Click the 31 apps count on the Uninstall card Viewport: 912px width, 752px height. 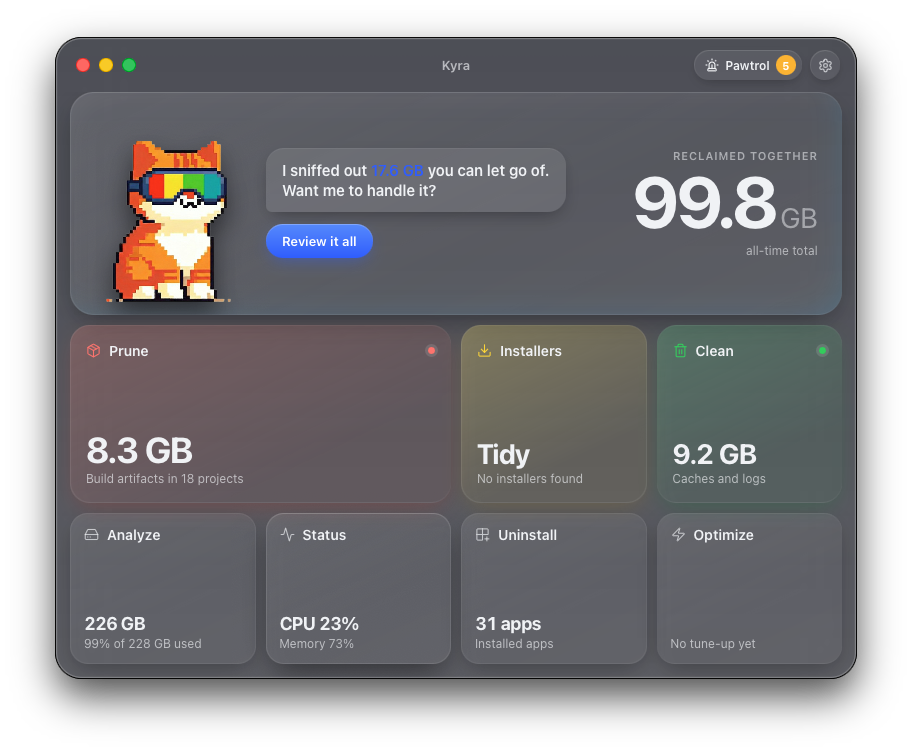(508, 624)
